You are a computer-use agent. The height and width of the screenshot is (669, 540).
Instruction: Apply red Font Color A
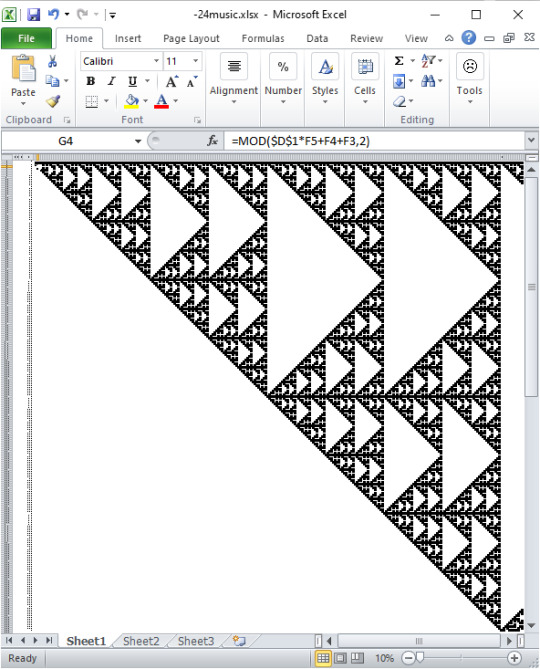(x=161, y=102)
